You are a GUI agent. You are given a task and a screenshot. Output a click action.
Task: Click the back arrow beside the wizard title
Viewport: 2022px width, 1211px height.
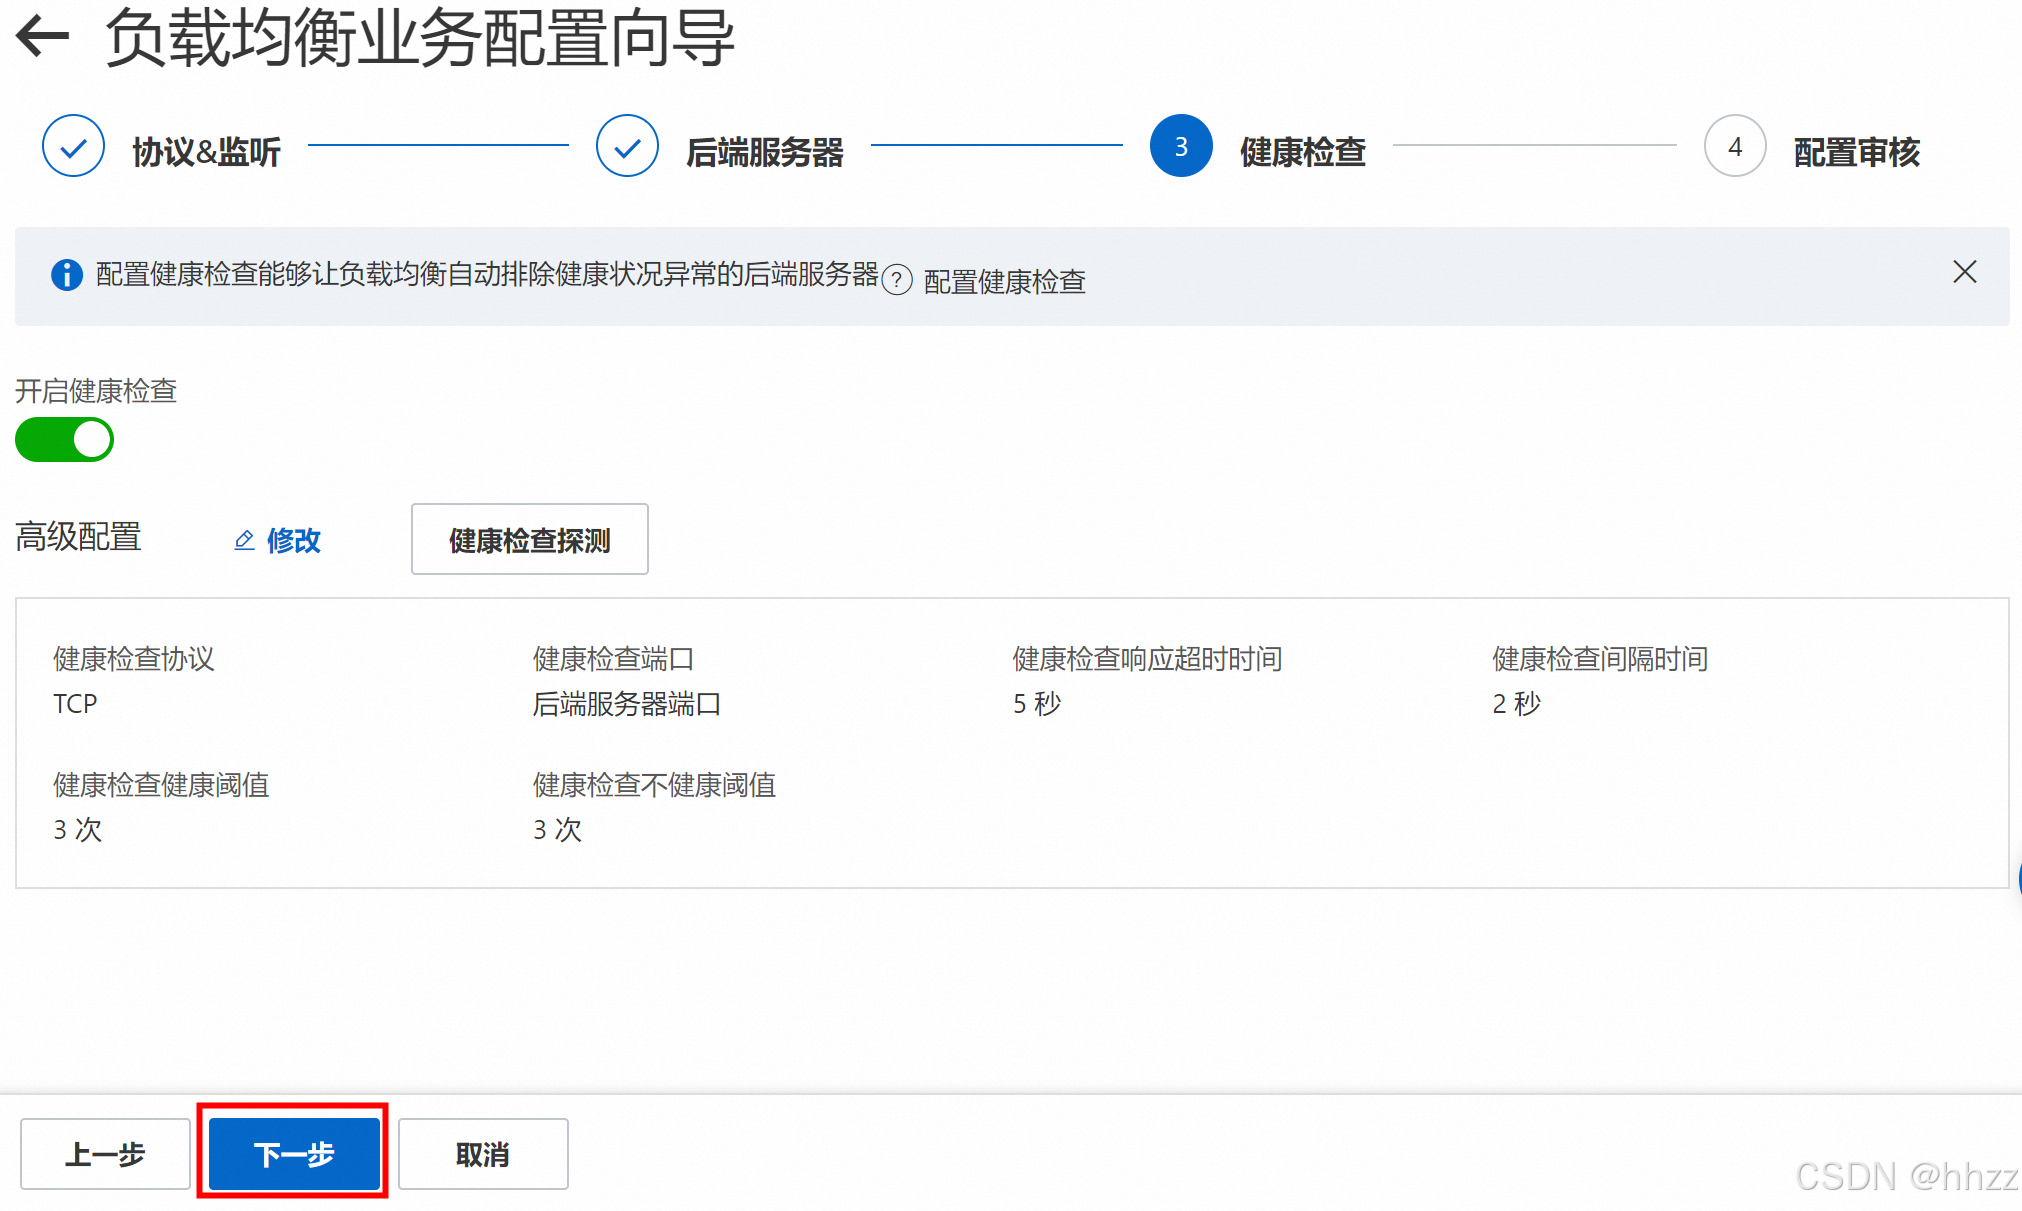point(43,37)
